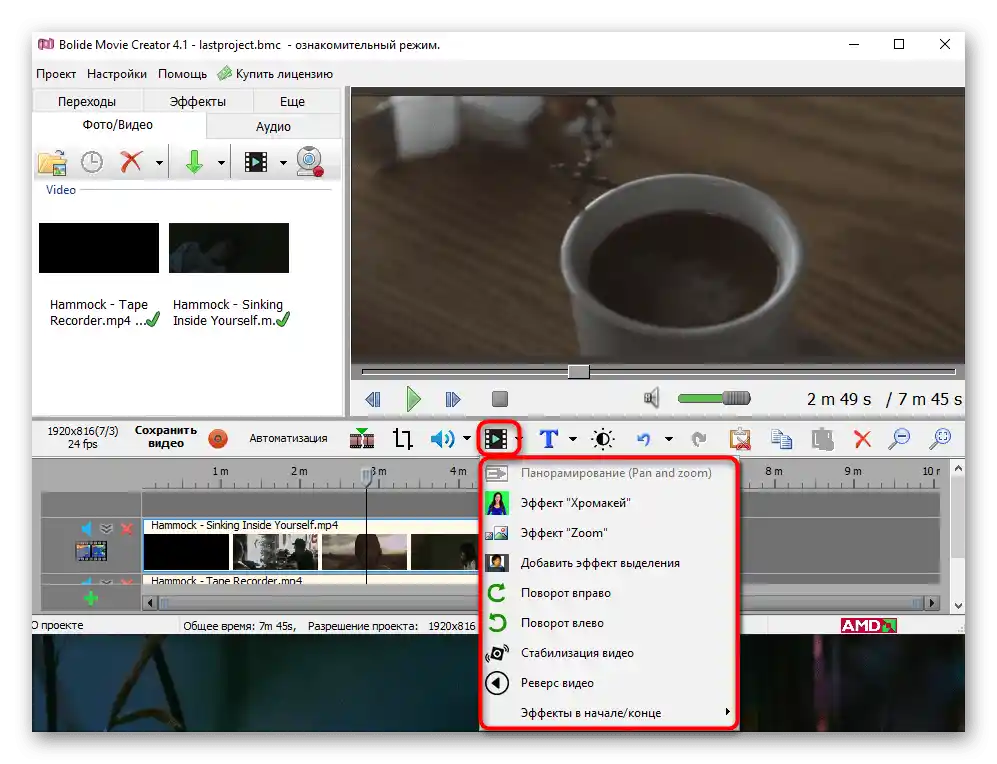Adjust the preview volume slider
The height and width of the screenshot is (764, 997).
[715, 399]
